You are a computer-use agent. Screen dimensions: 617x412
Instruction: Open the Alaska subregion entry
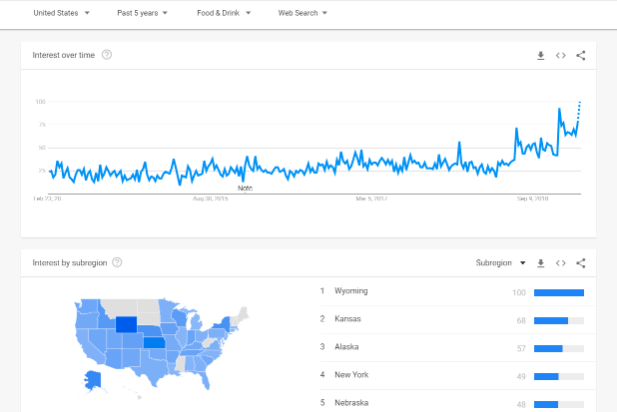pos(348,347)
